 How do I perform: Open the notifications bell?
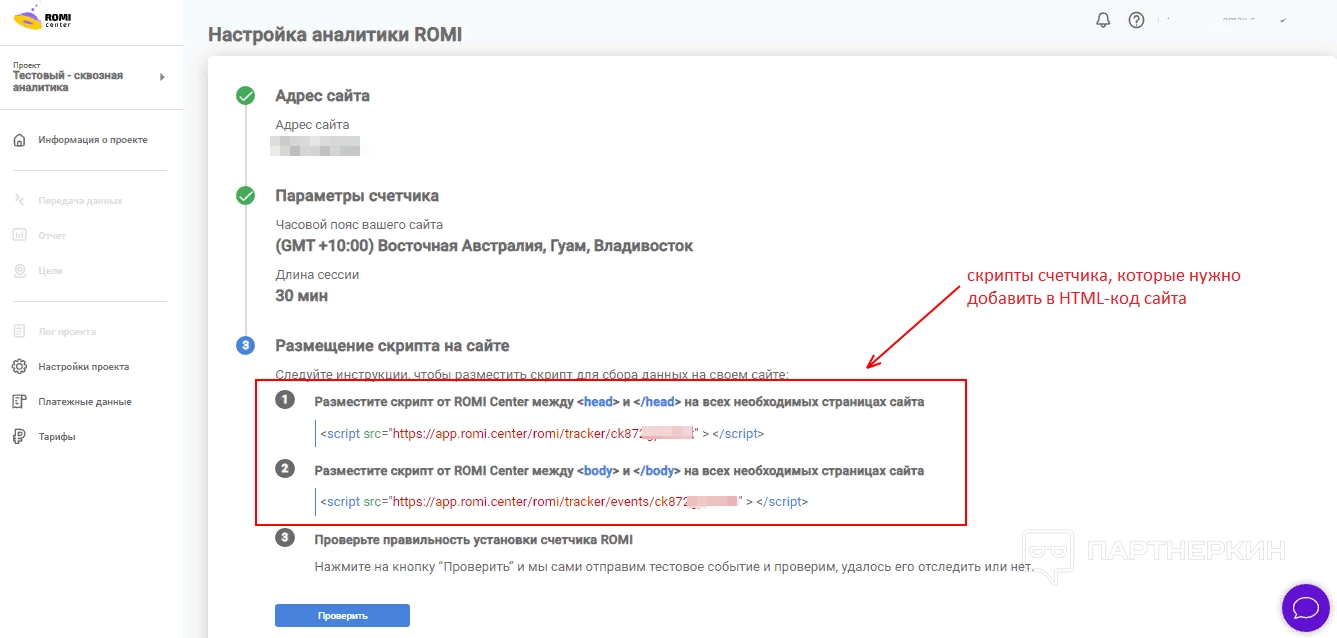tap(1104, 20)
